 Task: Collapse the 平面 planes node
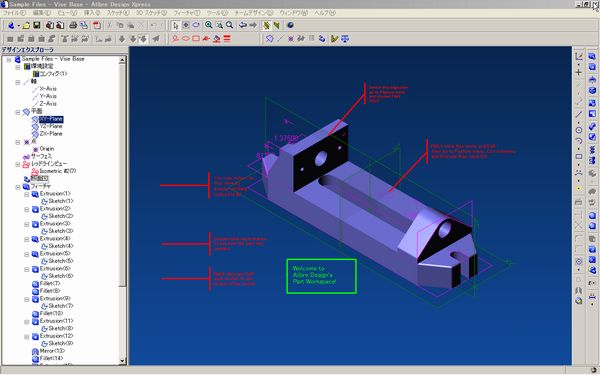(x=18, y=112)
